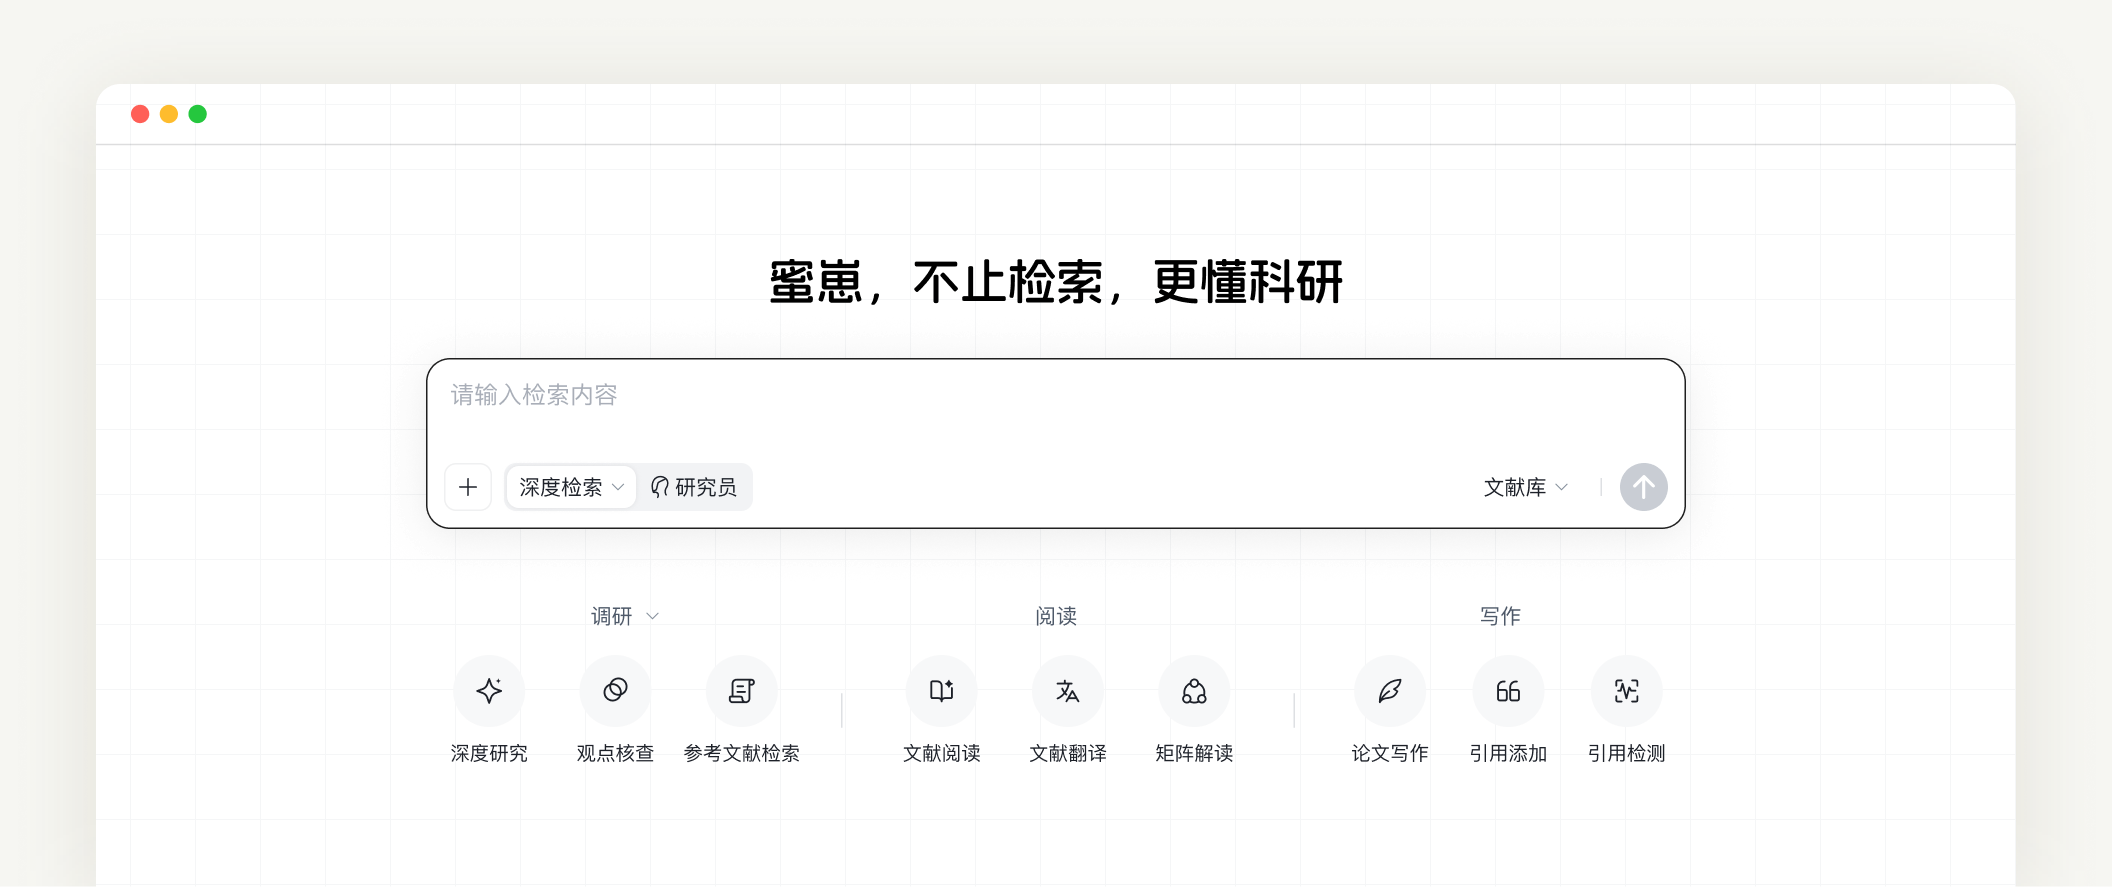This screenshot has width=2112, height=887.
Task: Open the 文献阅读 book icon
Action: (941, 691)
